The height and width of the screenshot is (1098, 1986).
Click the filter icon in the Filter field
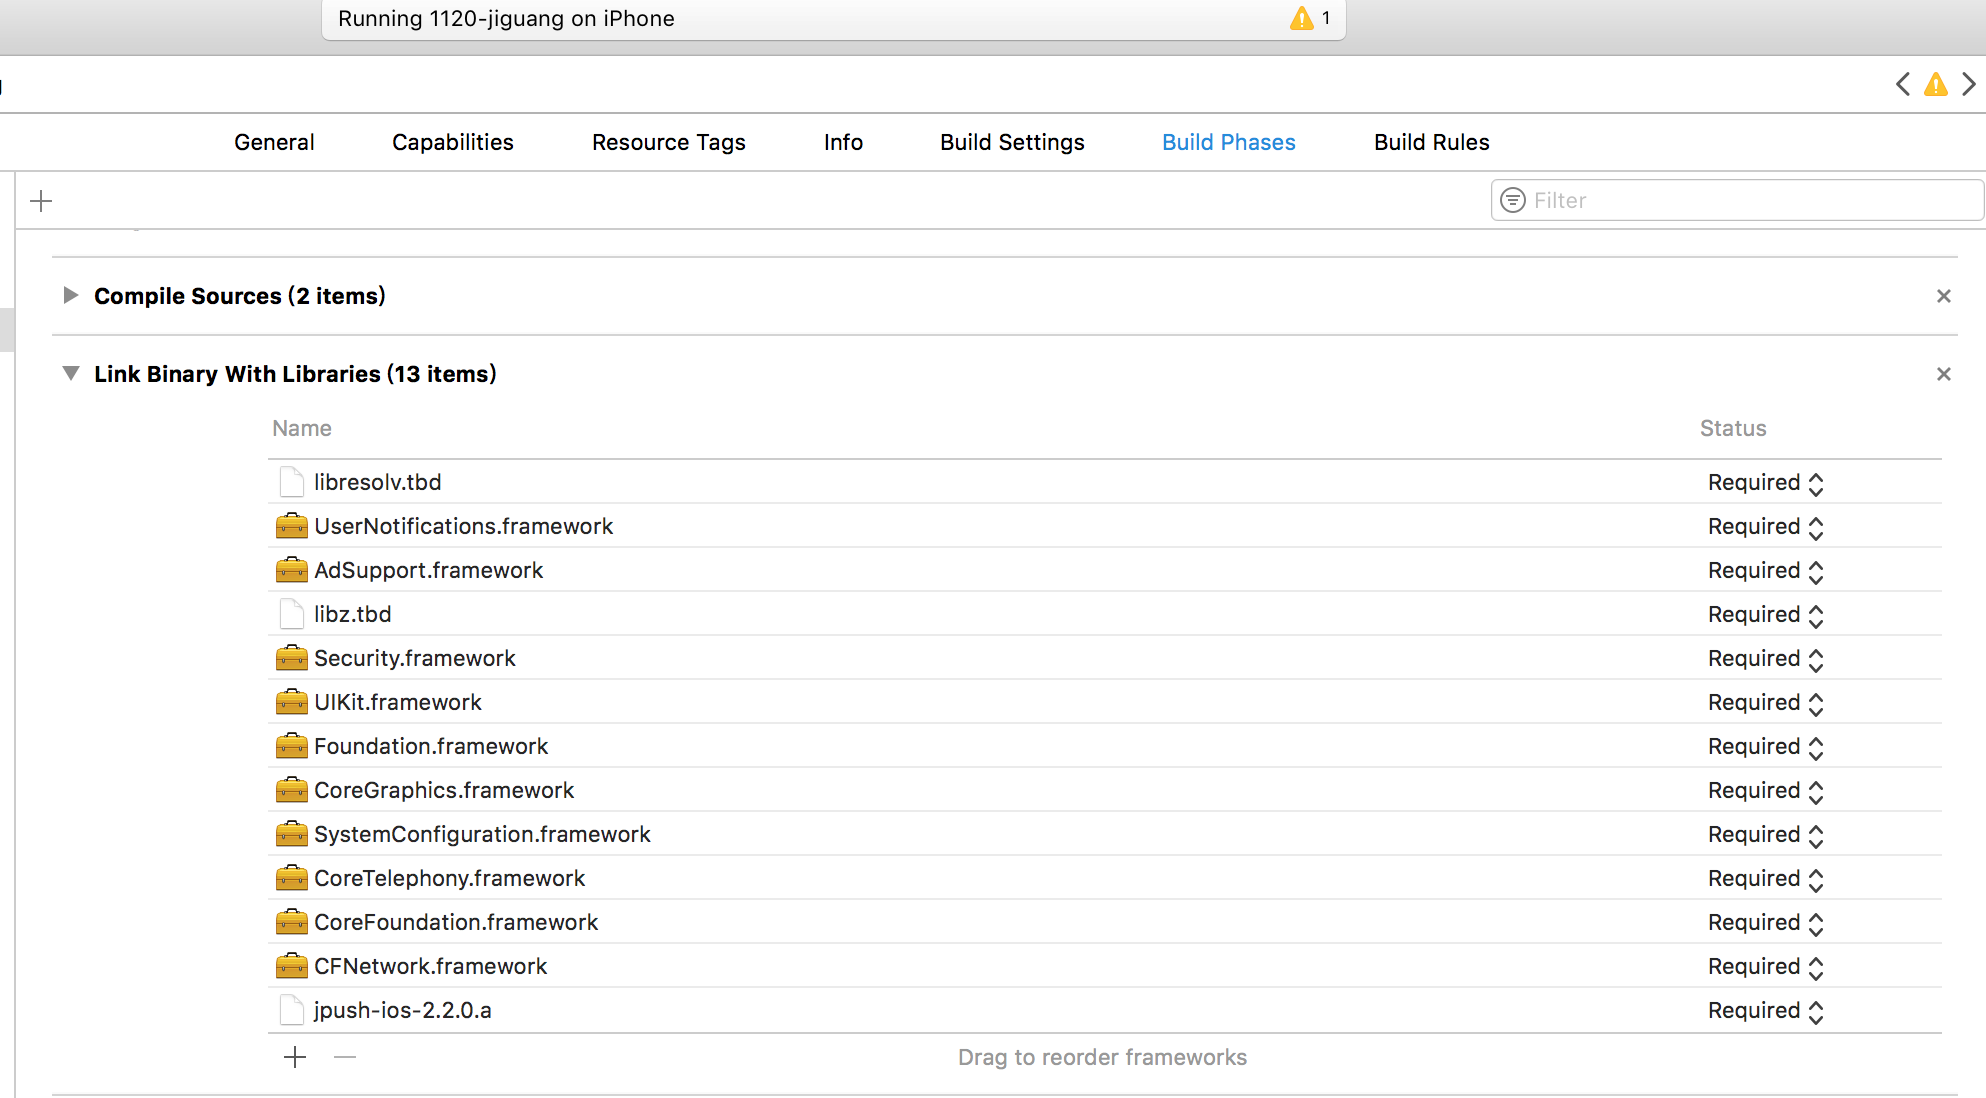pyautogui.click(x=1513, y=201)
